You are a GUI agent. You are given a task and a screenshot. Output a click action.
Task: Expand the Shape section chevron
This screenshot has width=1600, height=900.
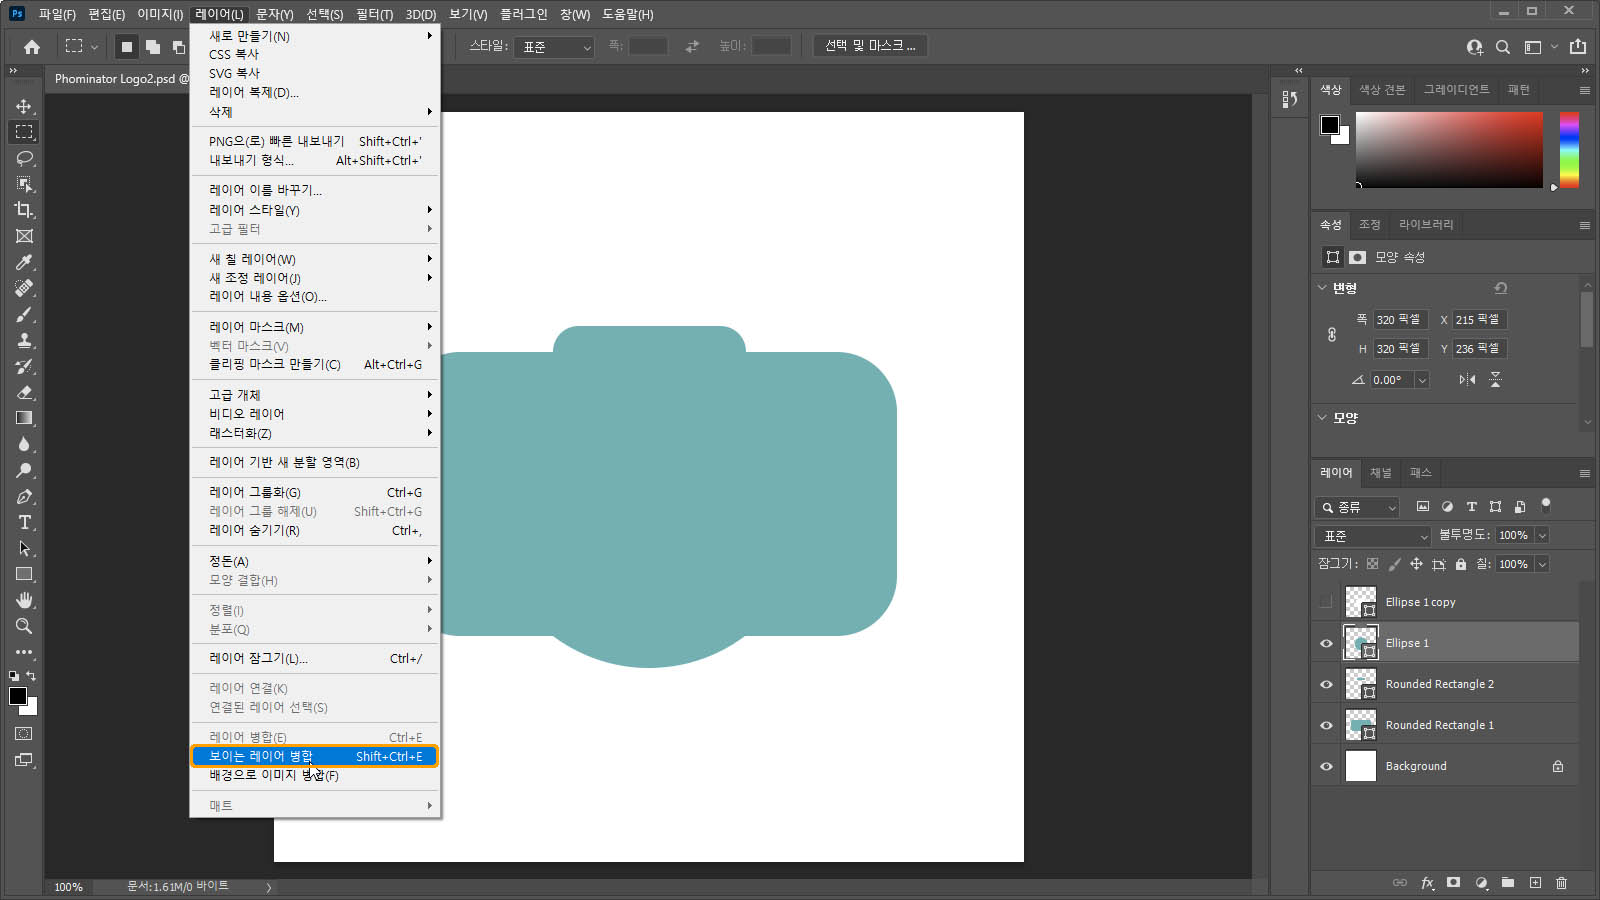[1322, 418]
